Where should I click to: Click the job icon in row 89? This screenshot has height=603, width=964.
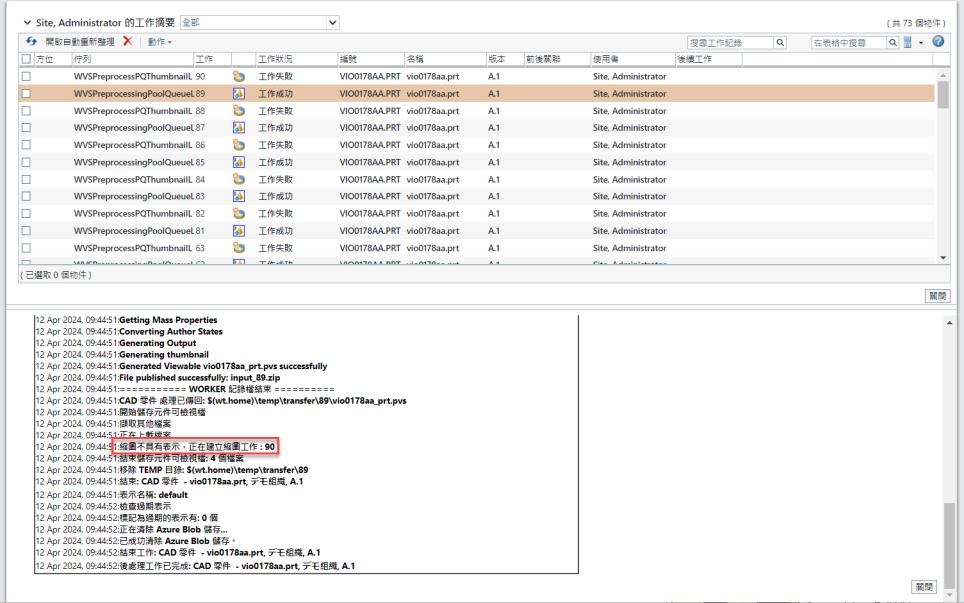click(239, 93)
